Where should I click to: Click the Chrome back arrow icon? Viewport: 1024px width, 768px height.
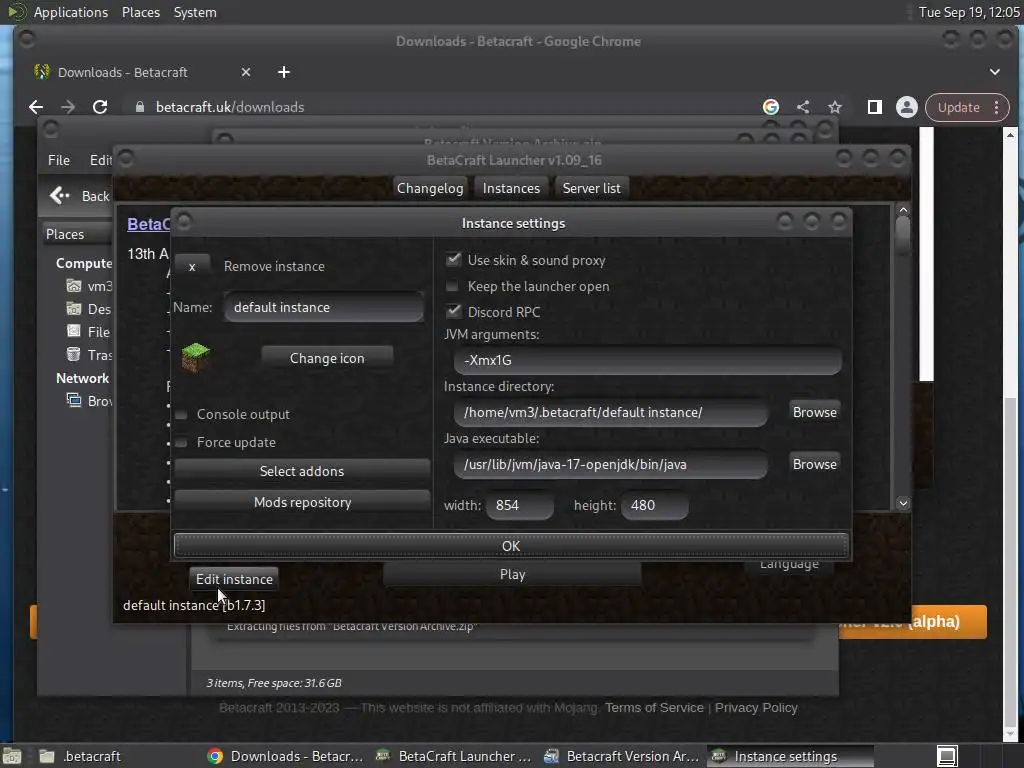pos(36,107)
